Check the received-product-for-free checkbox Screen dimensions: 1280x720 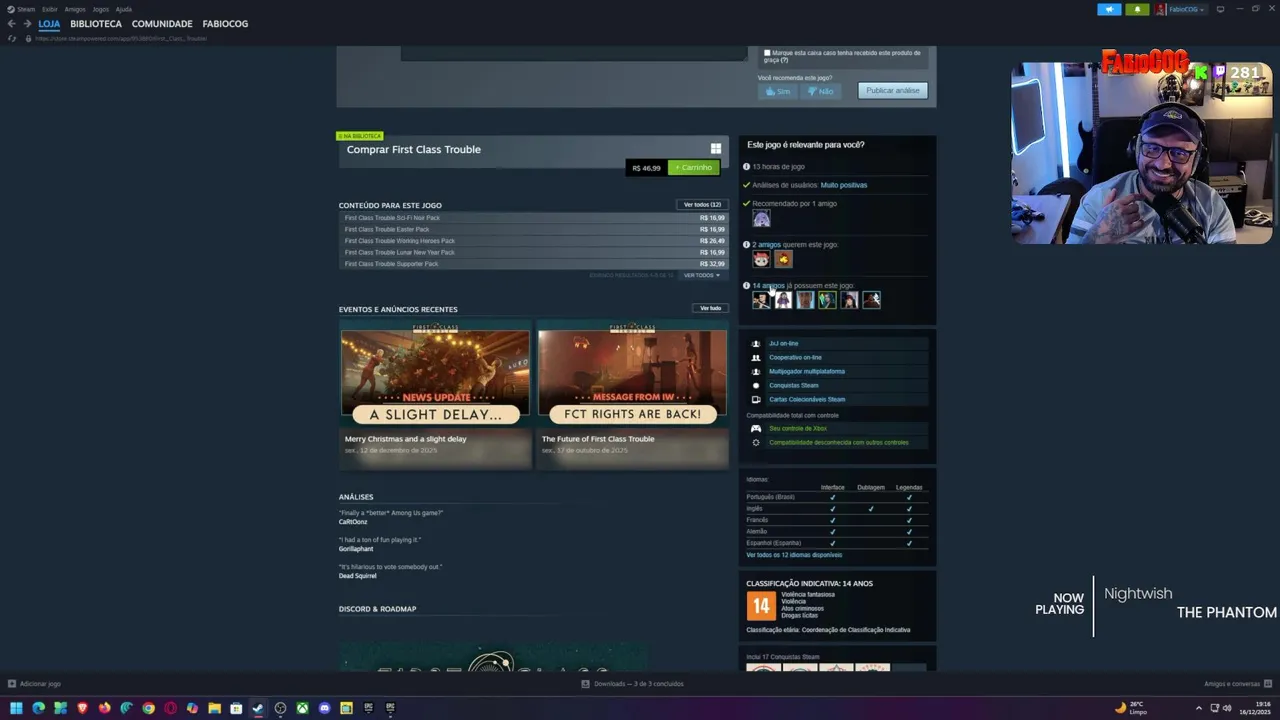(x=767, y=53)
